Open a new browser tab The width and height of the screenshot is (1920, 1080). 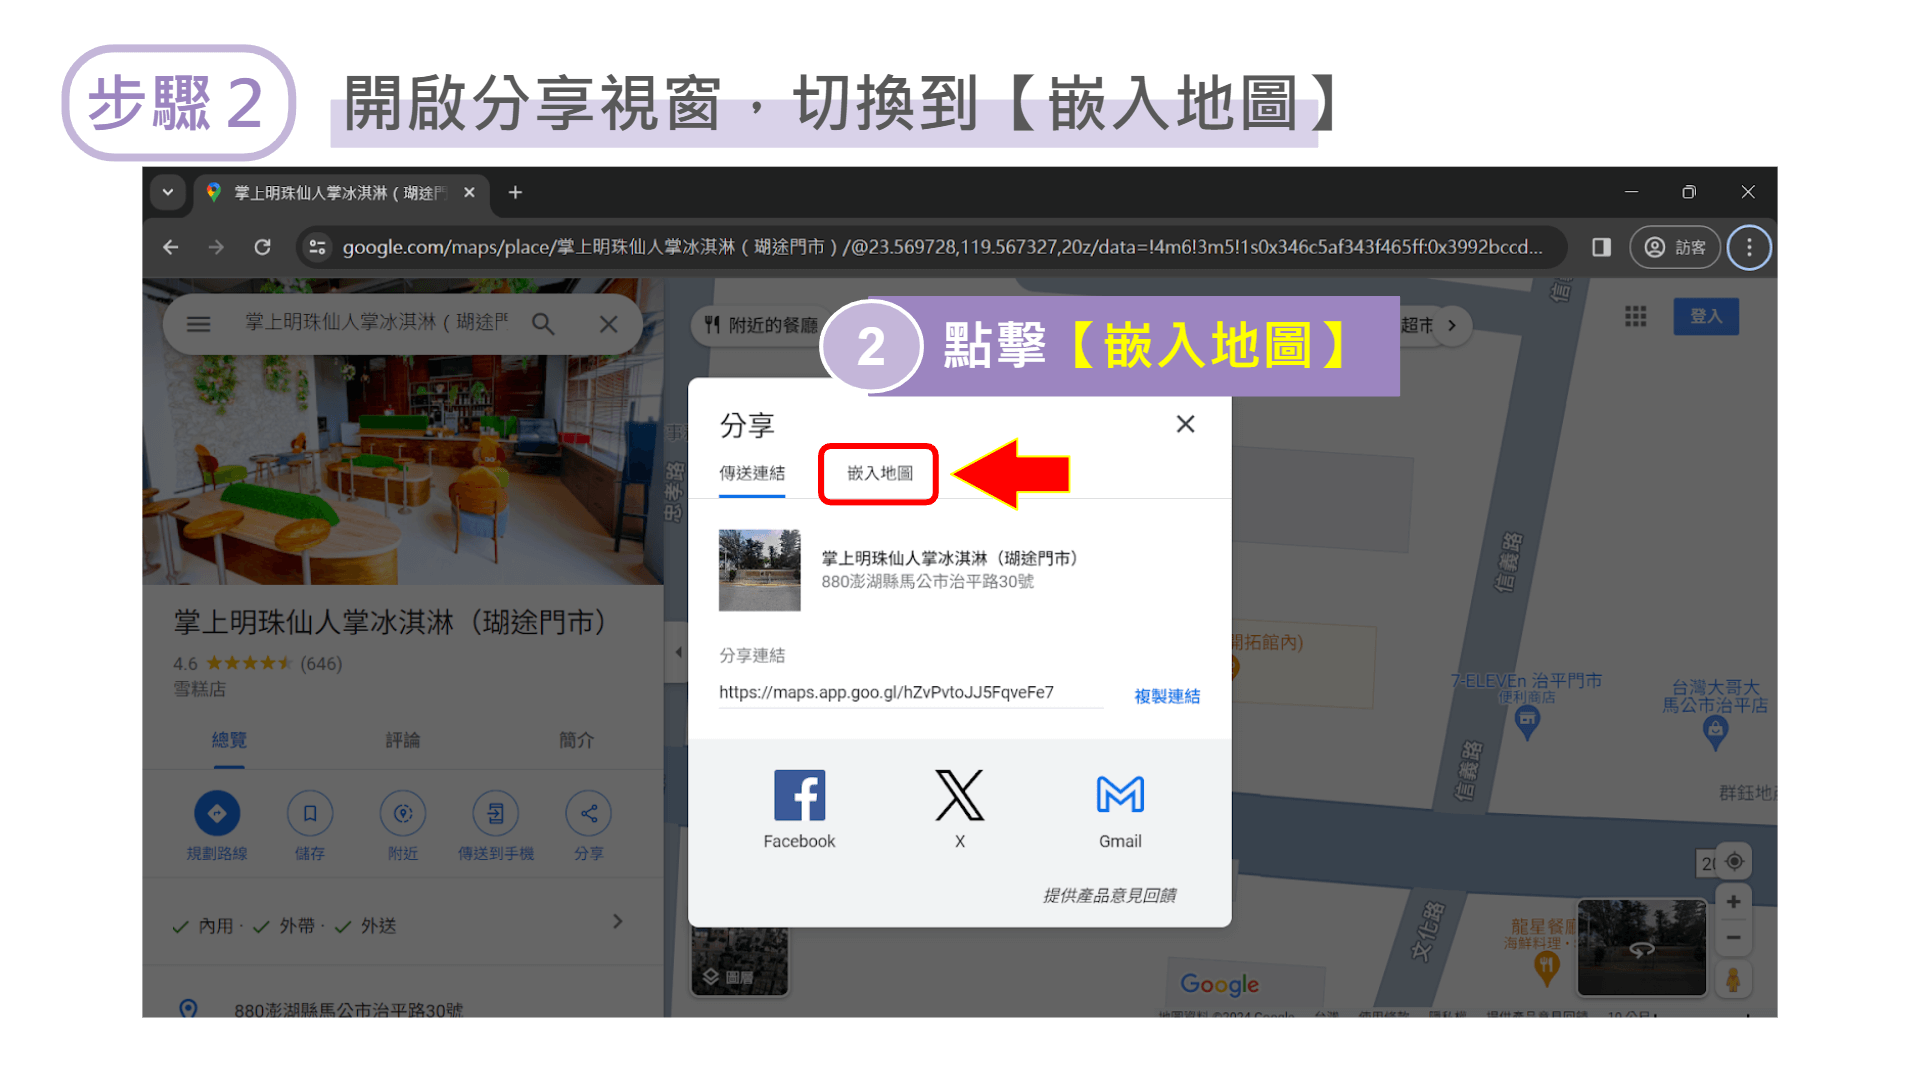click(x=515, y=192)
